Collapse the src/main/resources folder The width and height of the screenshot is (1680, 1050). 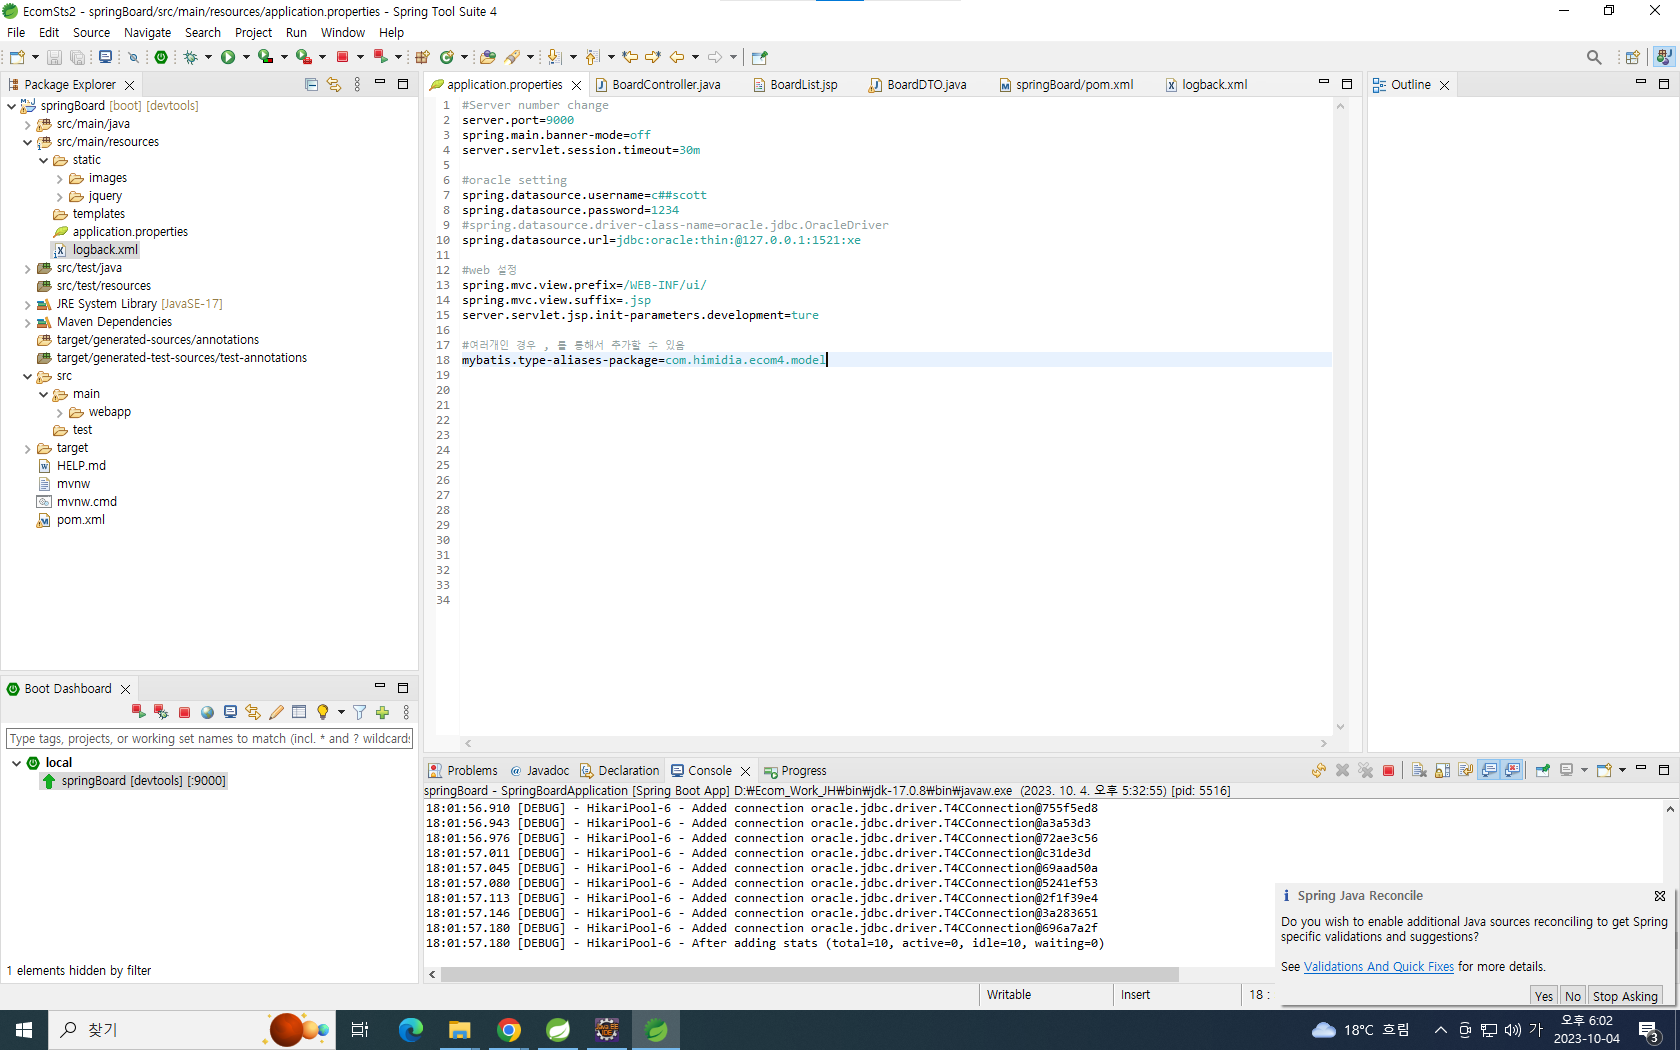click(28, 142)
